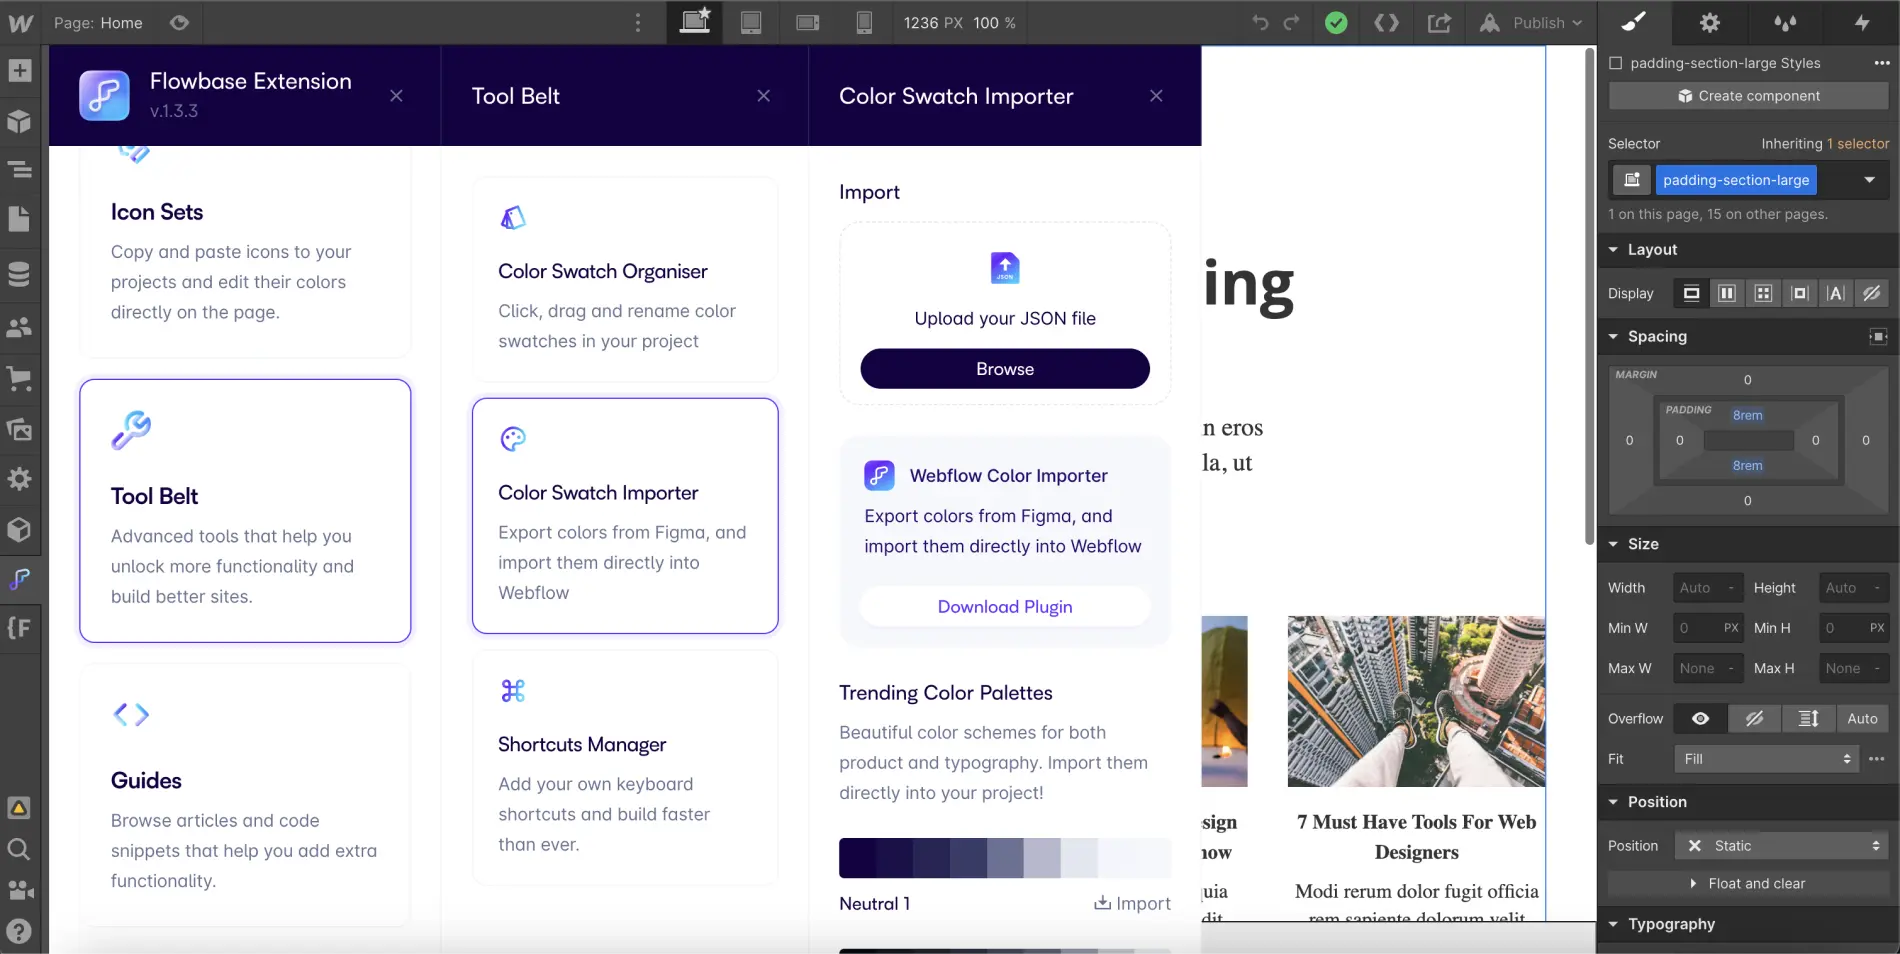Screen dimensions: 1900x954
Task: Set display to flex
Action: 1727,293
